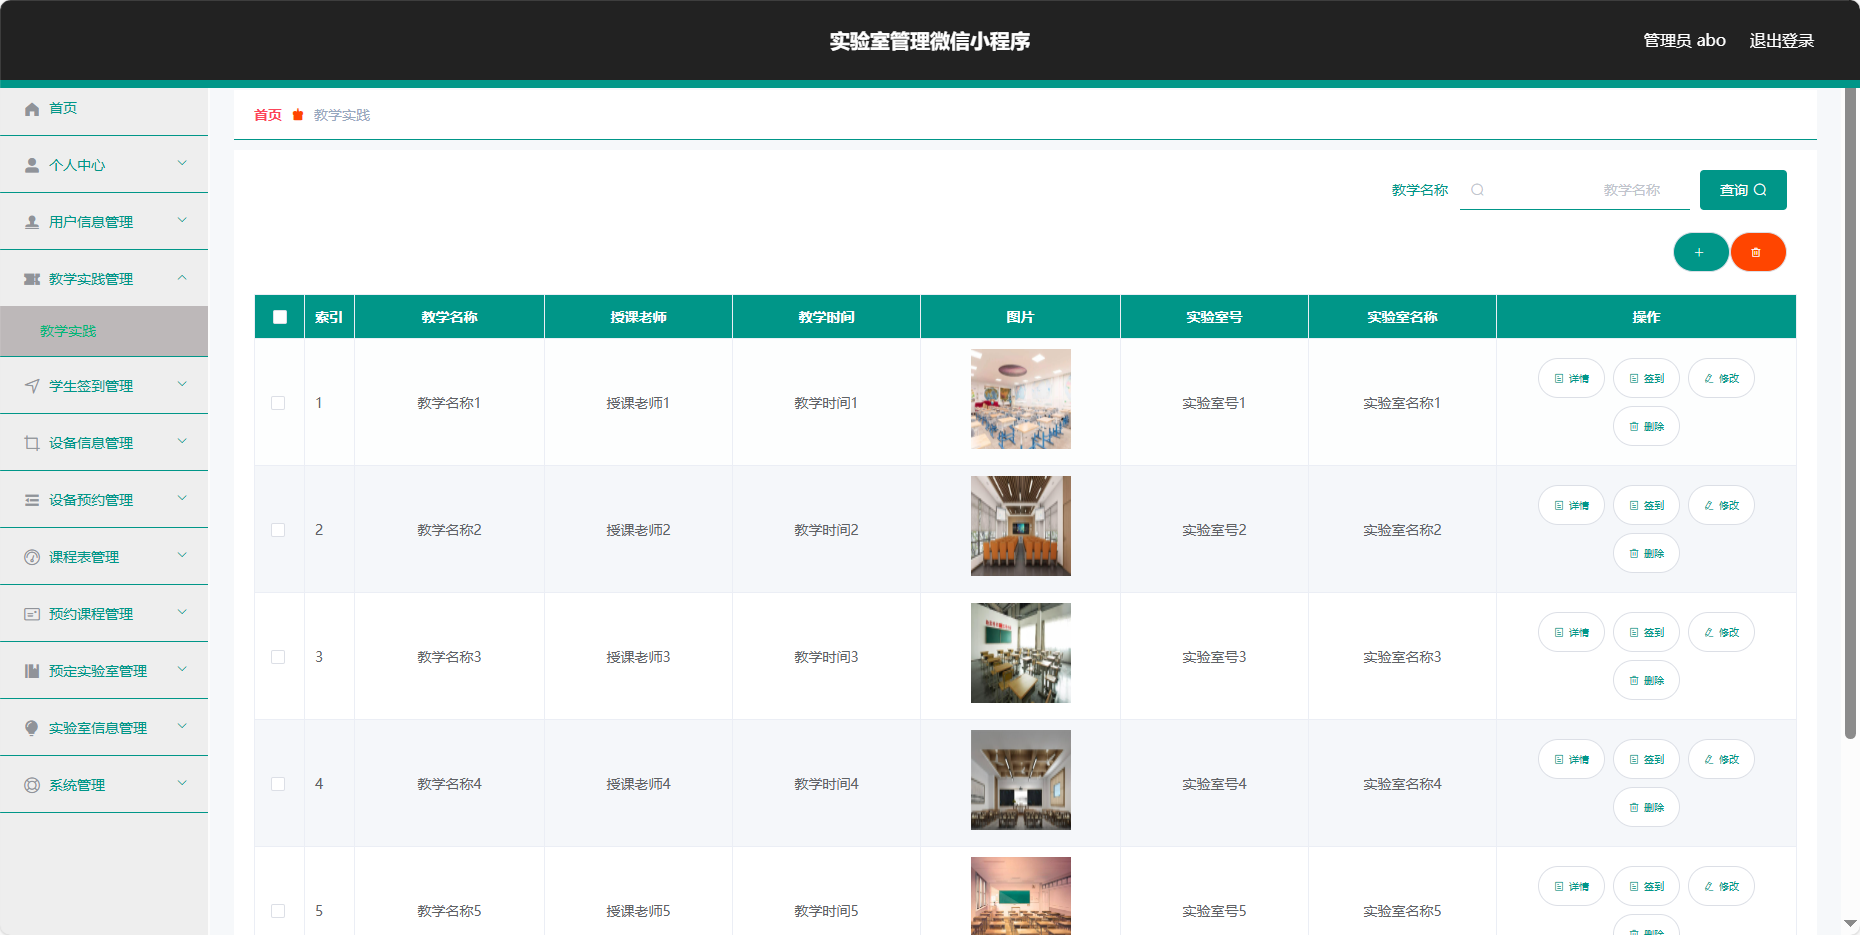Image resolution: width=1860 pixels, height=935 pixels.
Task: Click the search magnifier icon in input
Action: [1477, 190]
